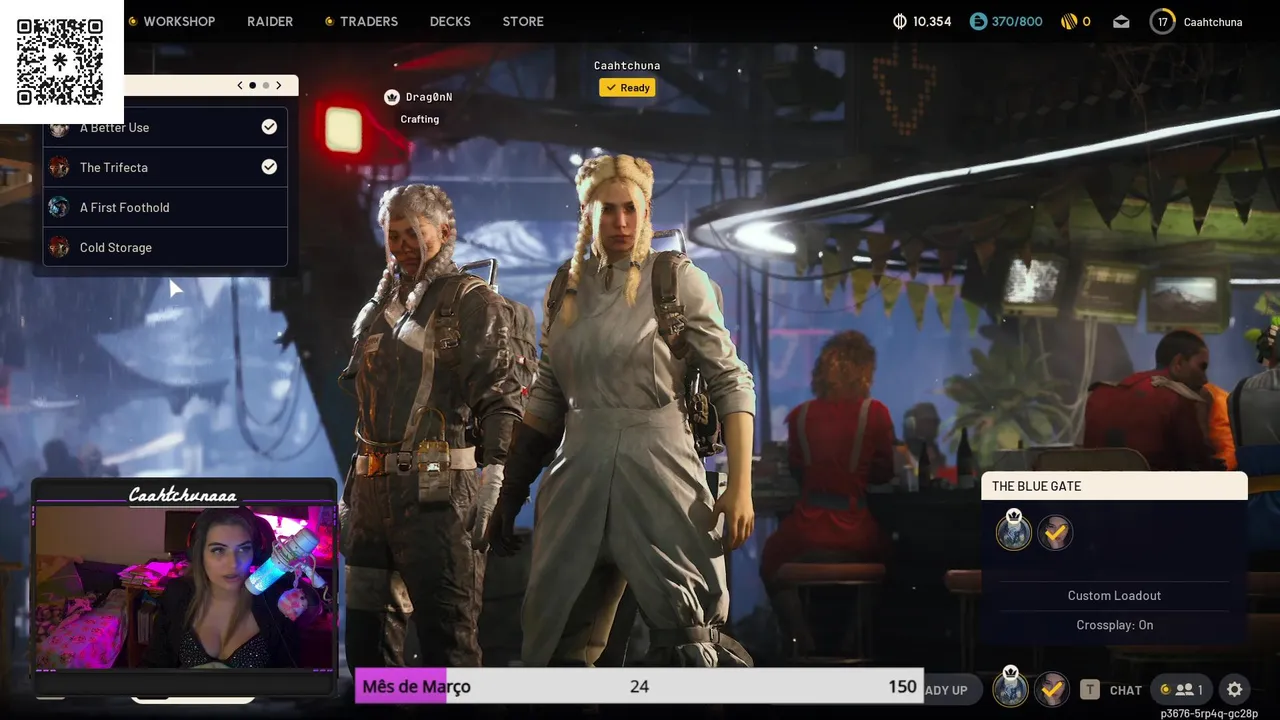This screenshot has width=1280, height=720.
Task: Open the Cold Storage quest
Action: (165, 247)
